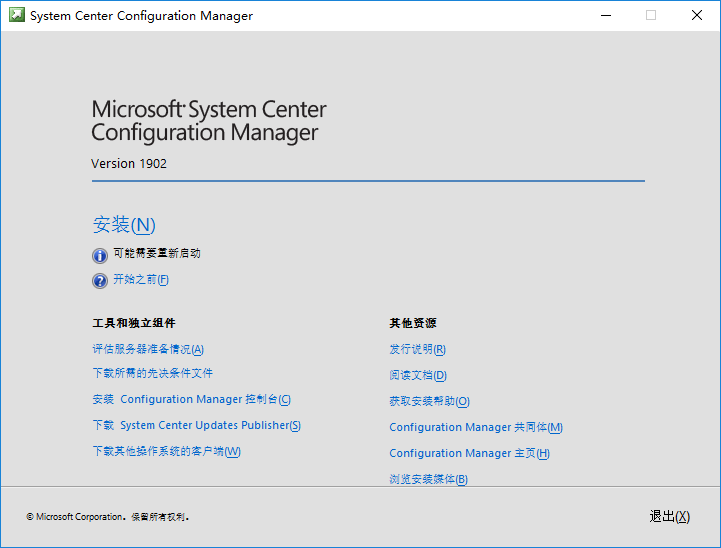Open the 开始之前(F) link
This screenshot has height=548, width=721.
141,280
